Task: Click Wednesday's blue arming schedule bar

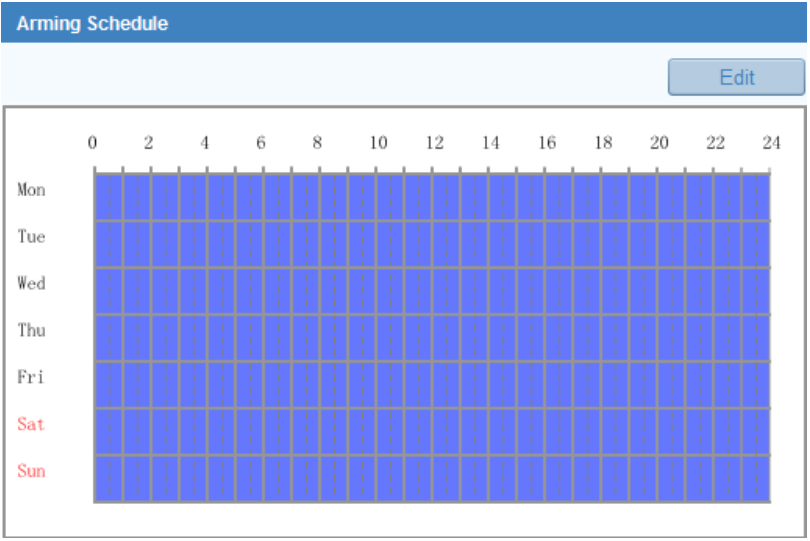Action: coord(431,290)
